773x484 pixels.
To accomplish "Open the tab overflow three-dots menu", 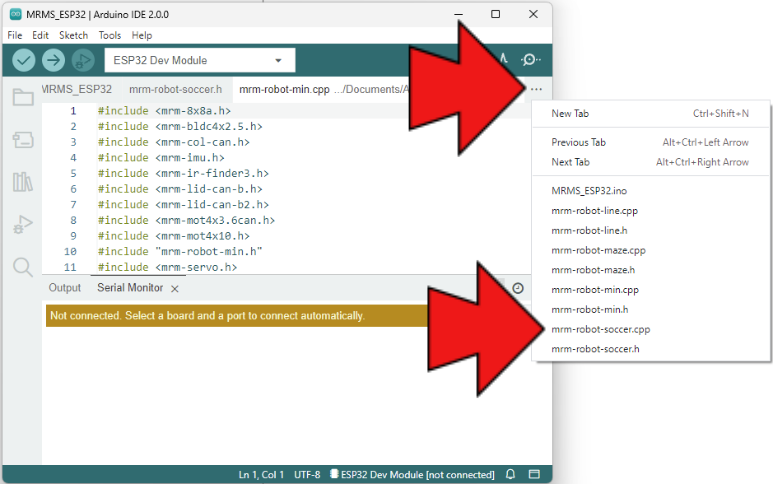I will (x=536, y=90).
